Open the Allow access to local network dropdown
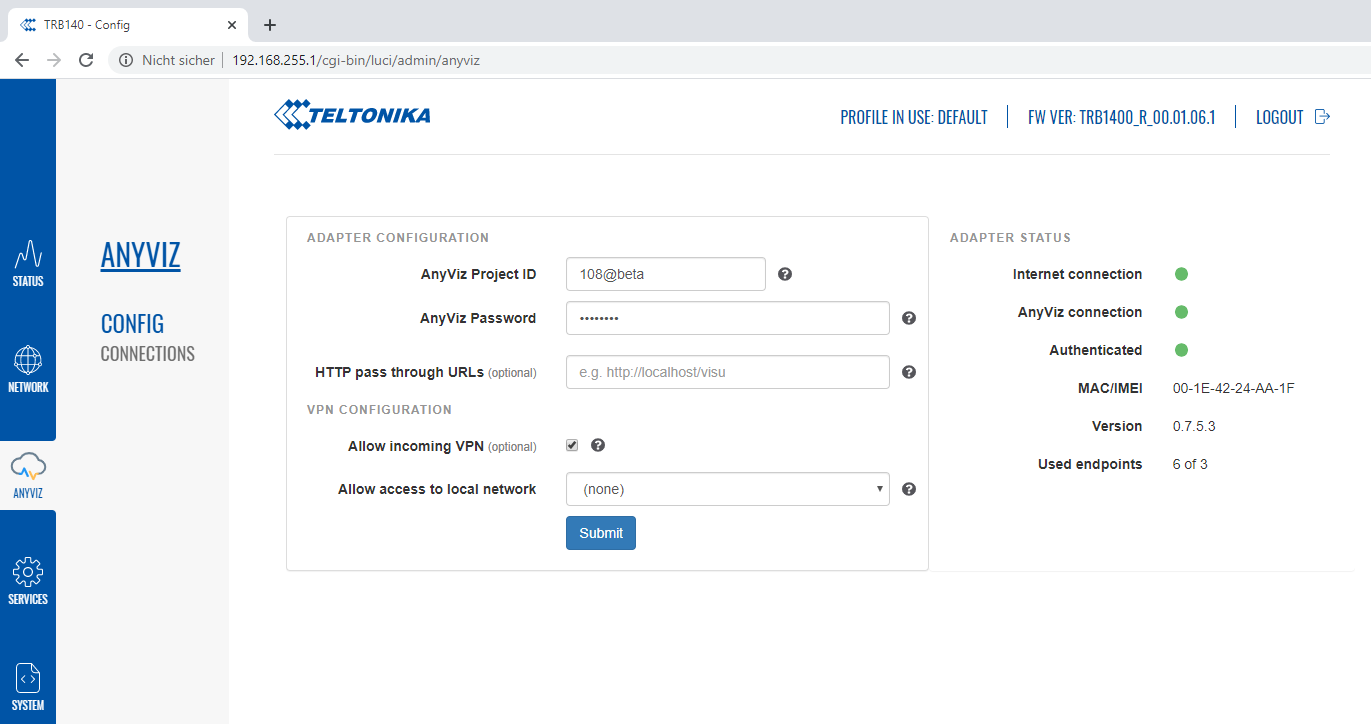 (728, 489)
